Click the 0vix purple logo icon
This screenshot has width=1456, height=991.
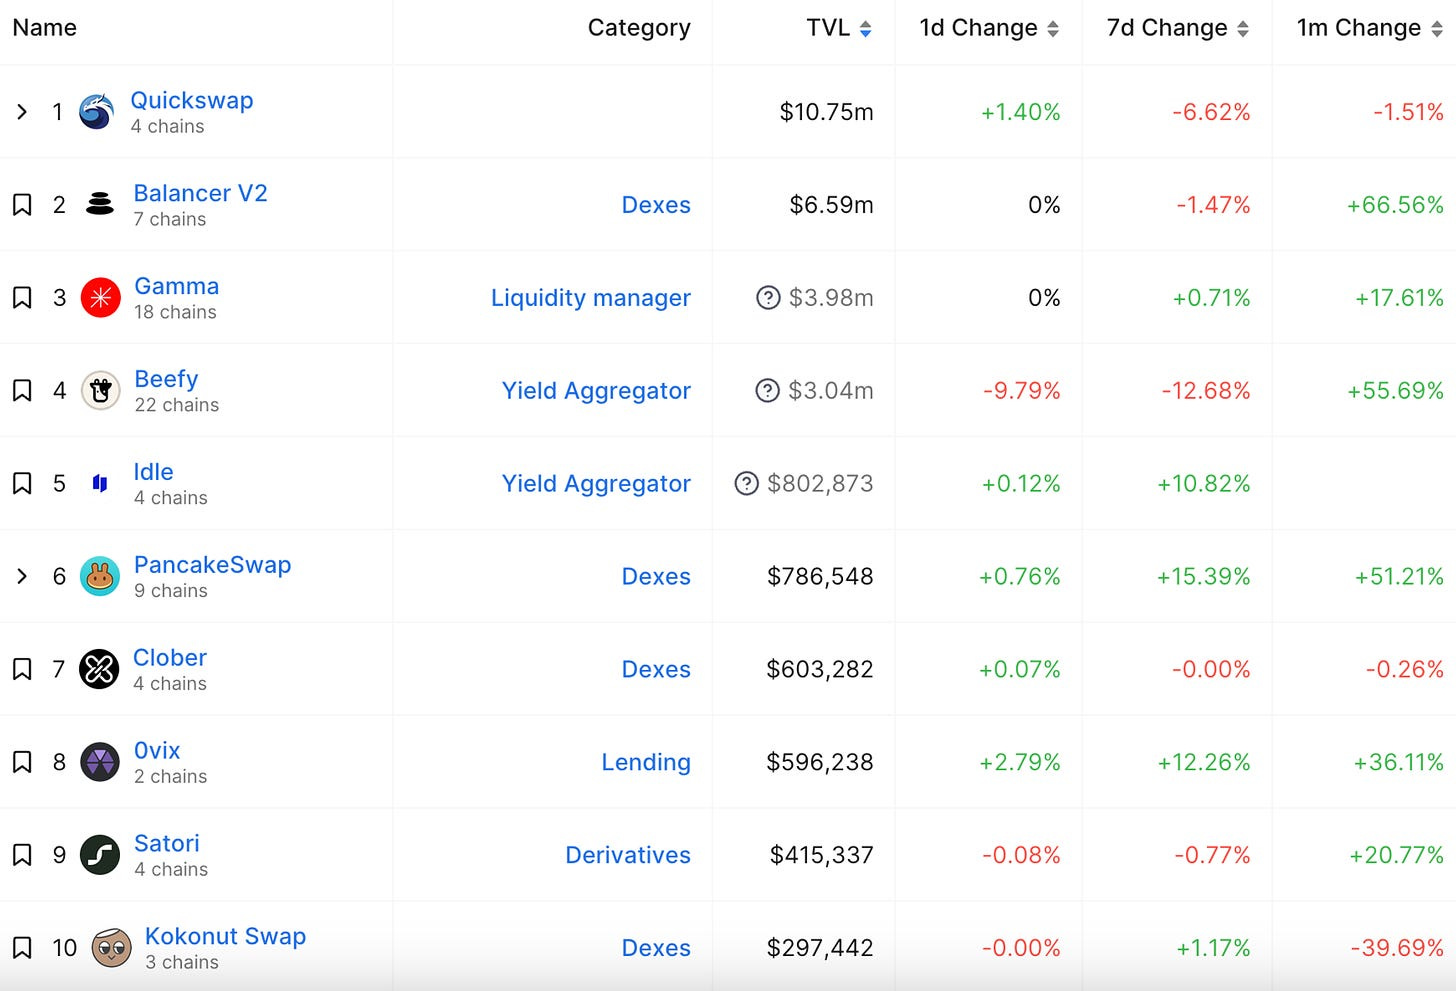tap(100, 763)
